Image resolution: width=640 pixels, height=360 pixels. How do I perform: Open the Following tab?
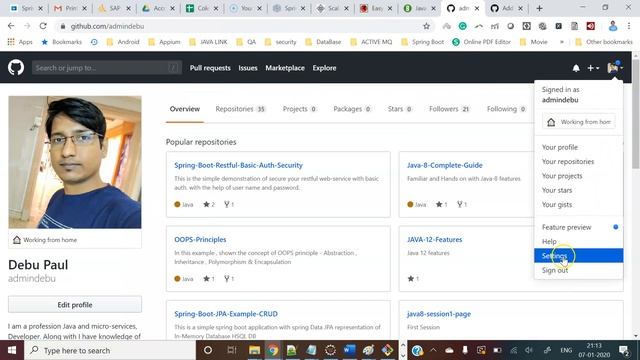(x=506, y=109)
